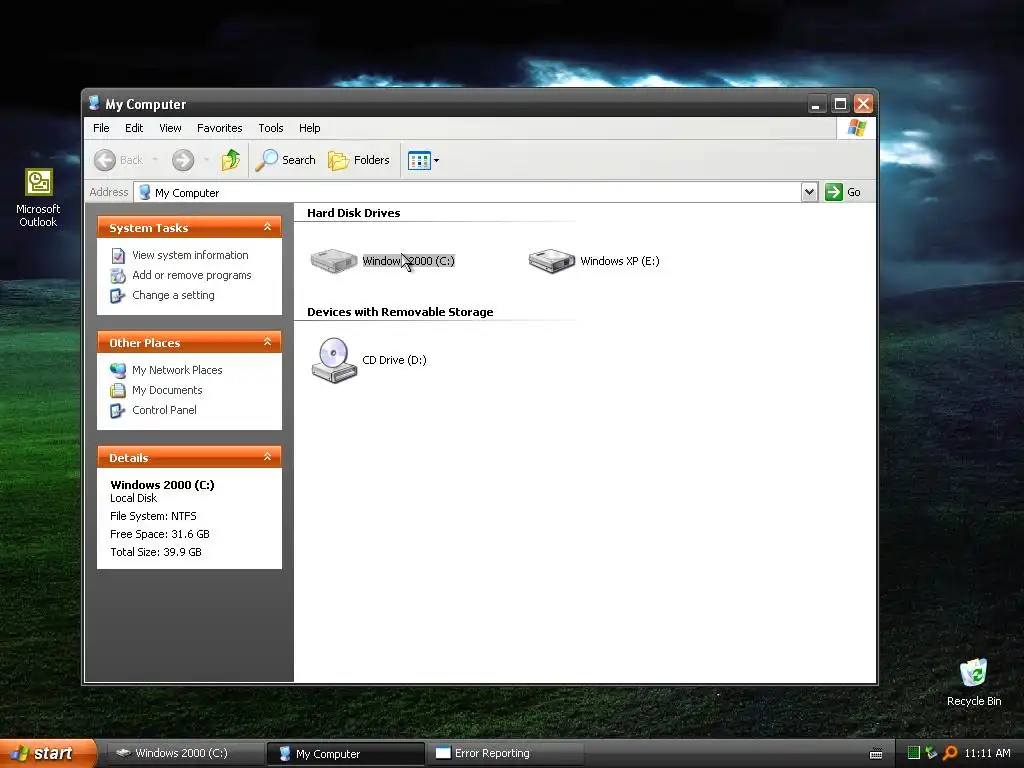Go up one folder level icon
The height and width of the screenshot is (768, 1024).
point(231,160)
